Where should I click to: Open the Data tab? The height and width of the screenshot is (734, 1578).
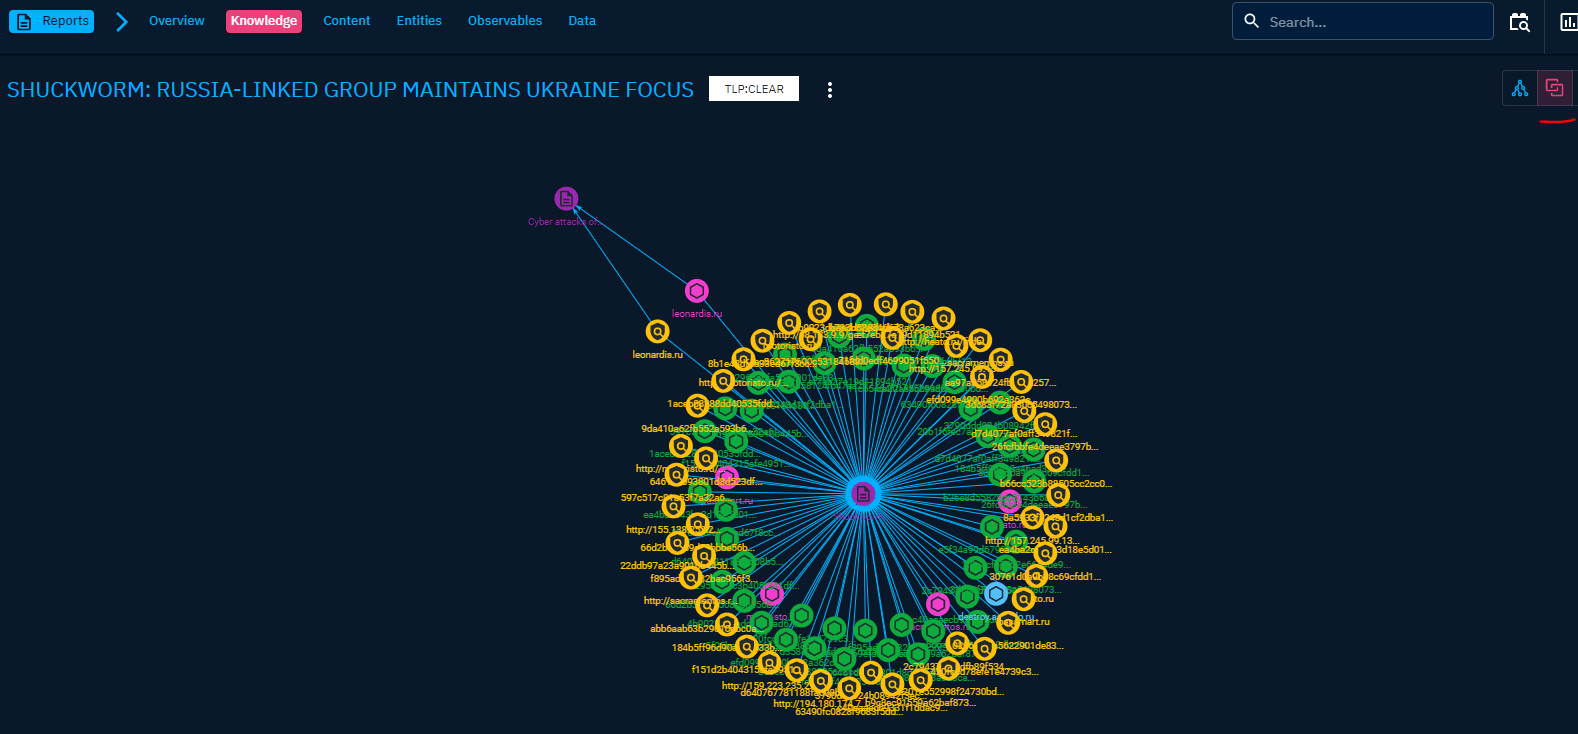[x=582, y=21]
